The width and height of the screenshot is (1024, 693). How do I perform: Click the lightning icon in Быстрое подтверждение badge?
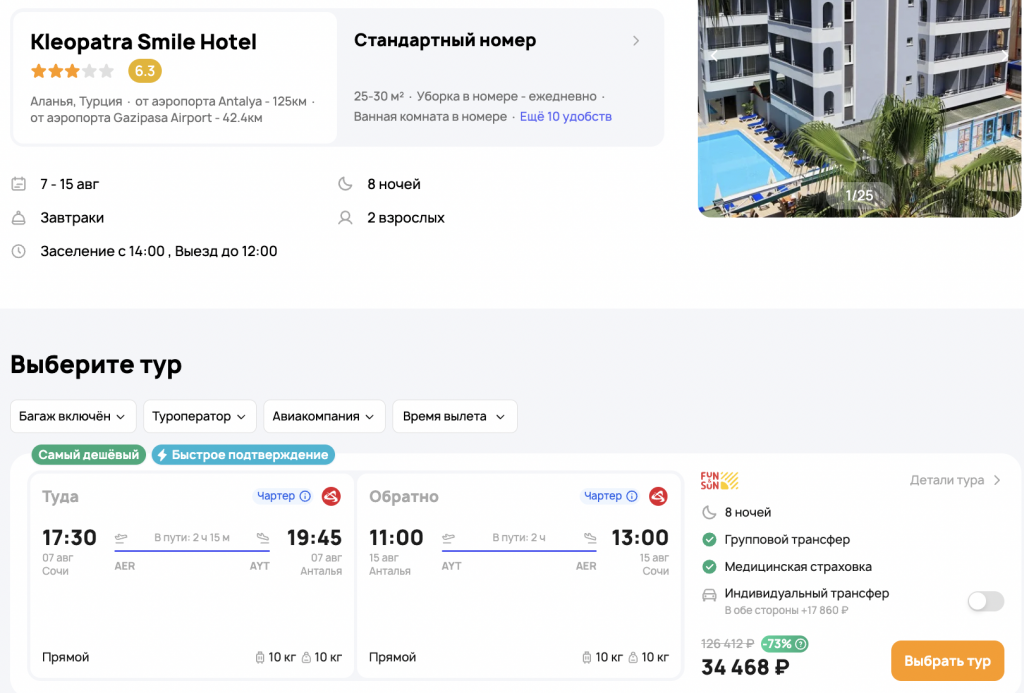click(163, 455)
